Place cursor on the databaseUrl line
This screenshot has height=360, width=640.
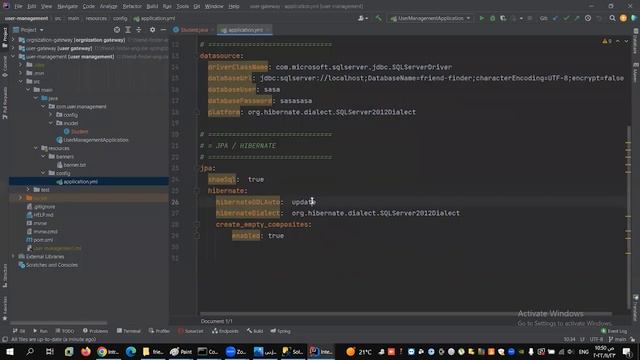click(x=416, y=78)
